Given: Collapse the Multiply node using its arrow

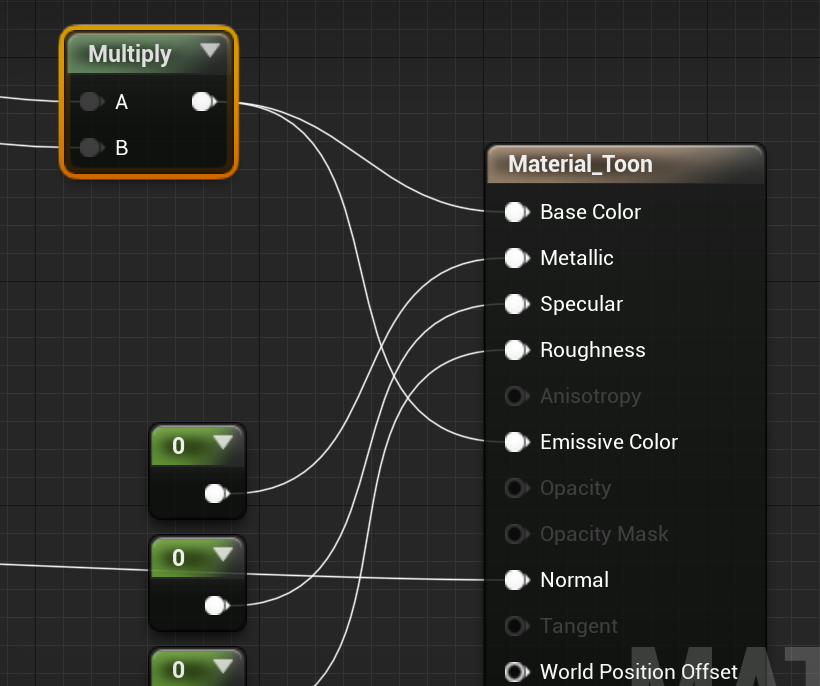Looking at the screenshot, I should tap(210, 50).
